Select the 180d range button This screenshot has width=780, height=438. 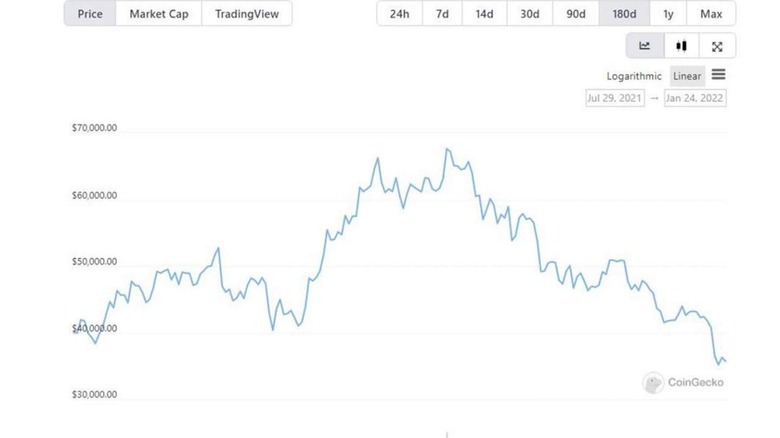click(624, 14)
